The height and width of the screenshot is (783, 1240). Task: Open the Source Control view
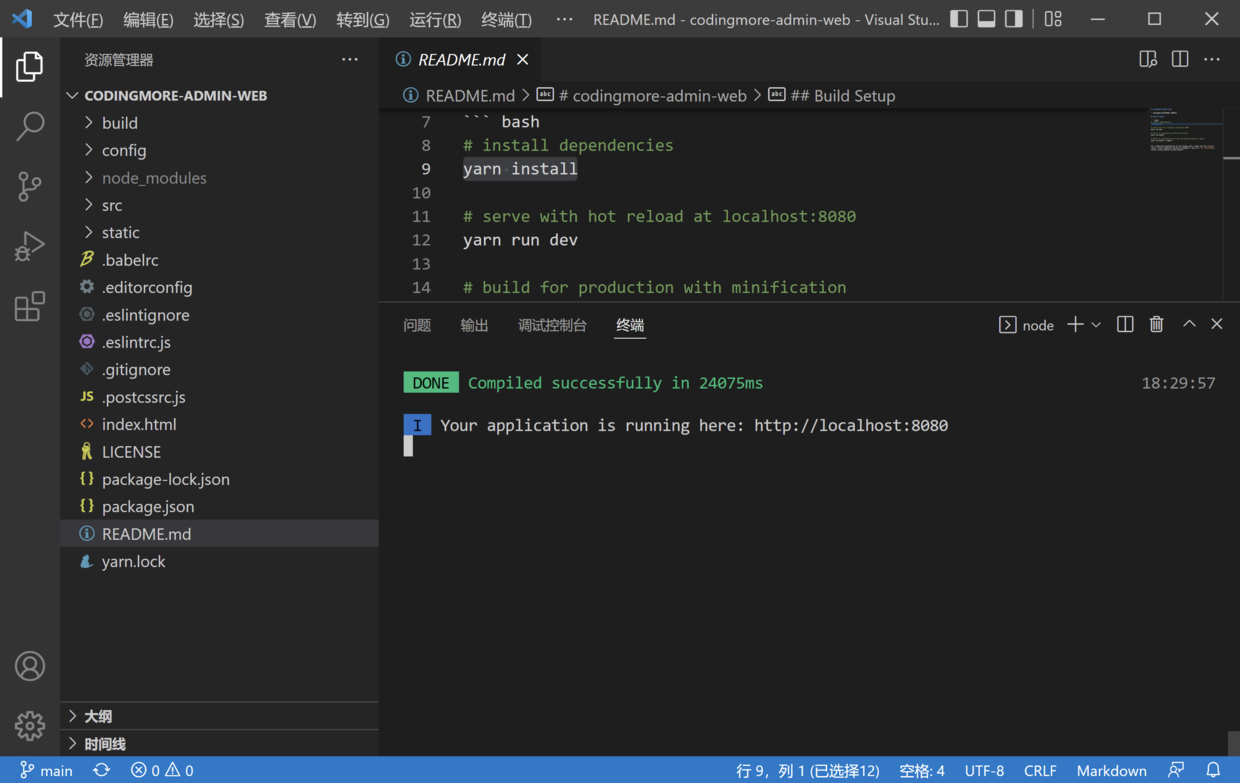(30, 186)
